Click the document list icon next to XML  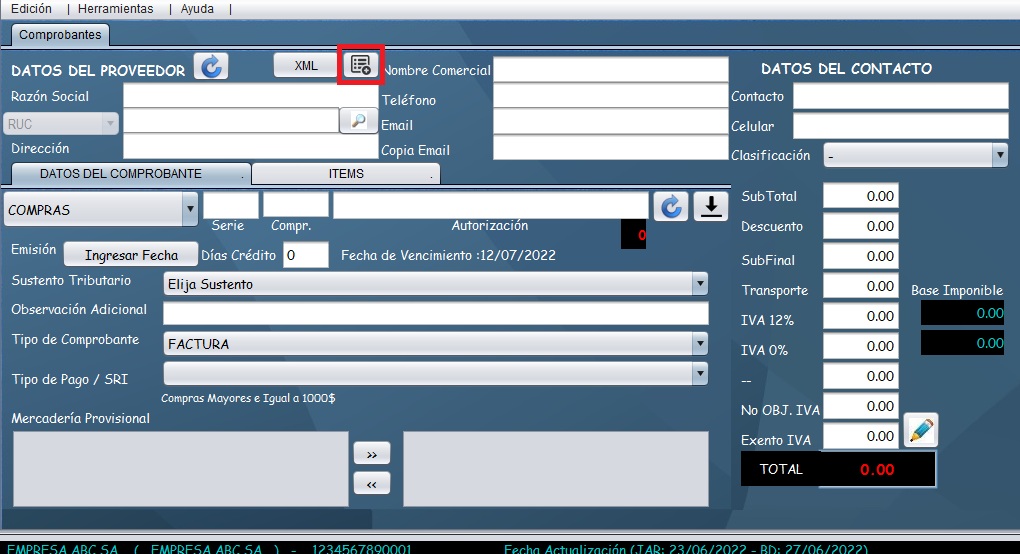point(360,65)
